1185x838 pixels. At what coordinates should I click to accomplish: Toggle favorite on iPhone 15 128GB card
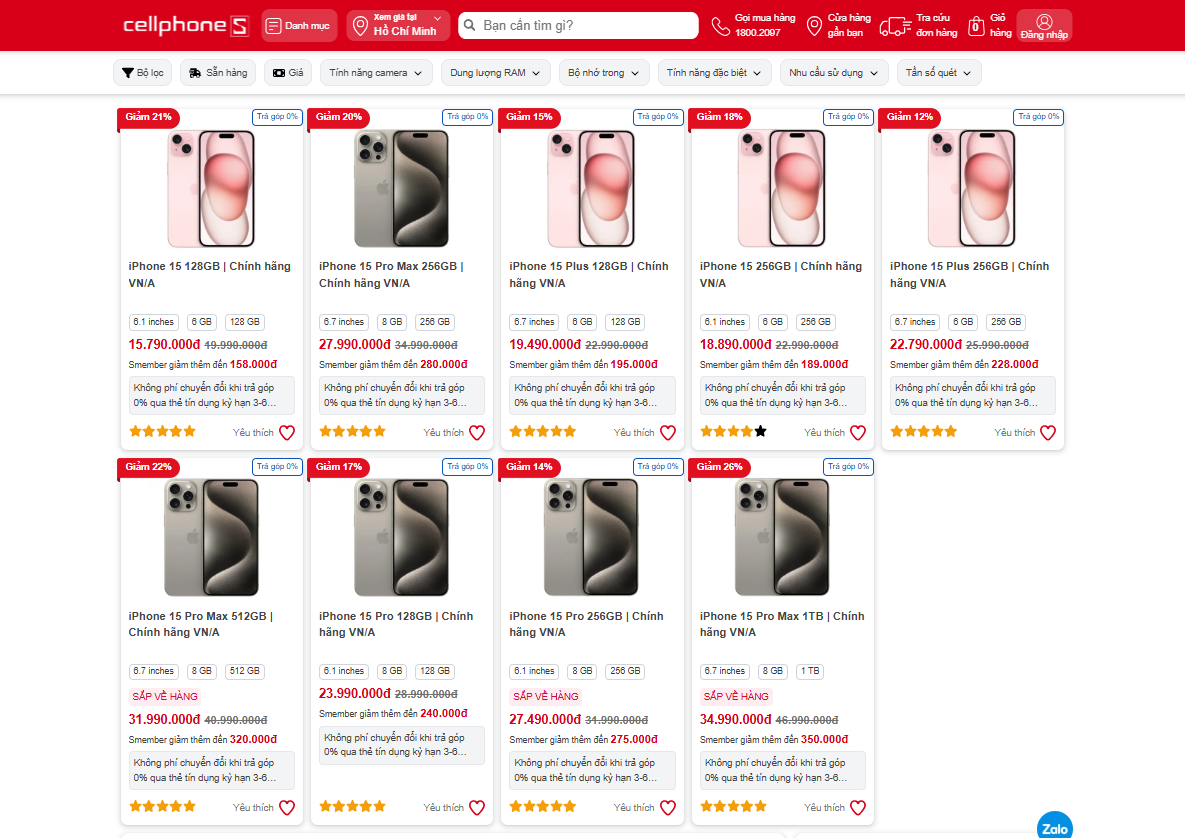(x=289, y=432)
